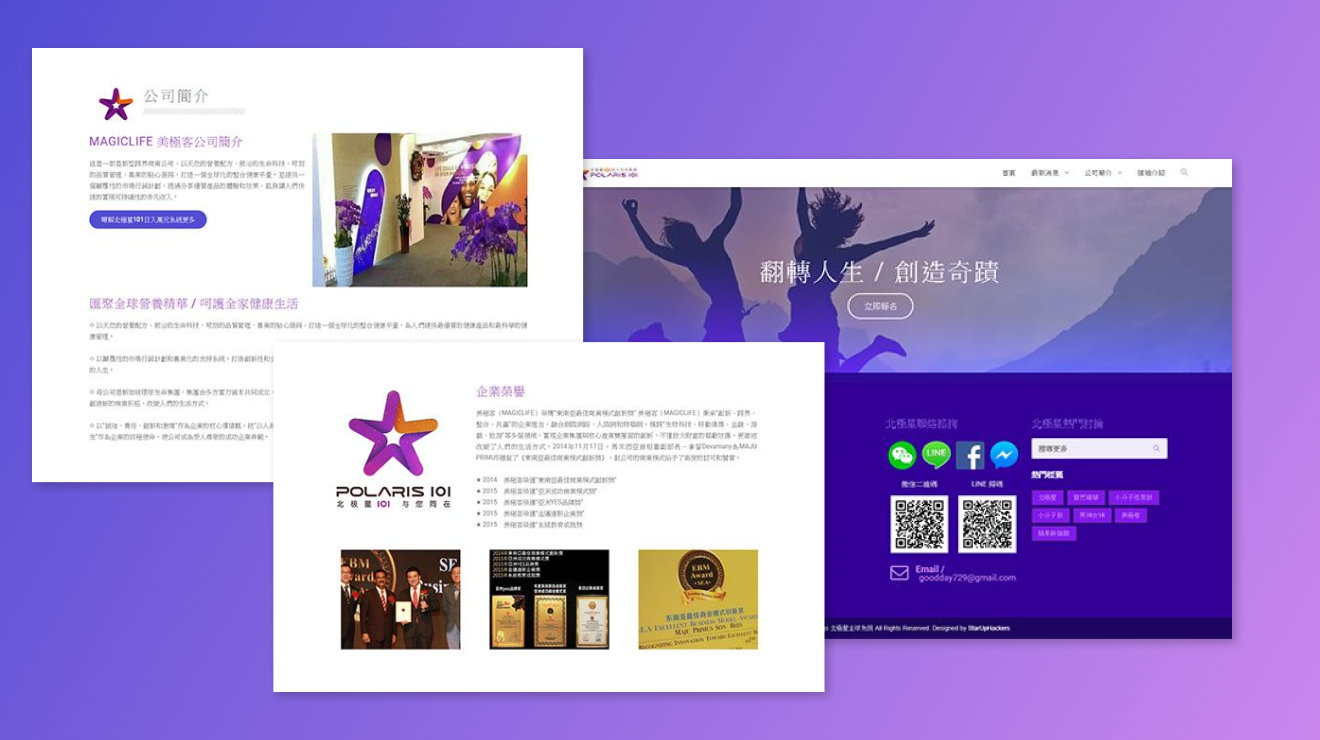
Task: Click the 立即報名 button on the hero banner
Action: click(880, 306)
